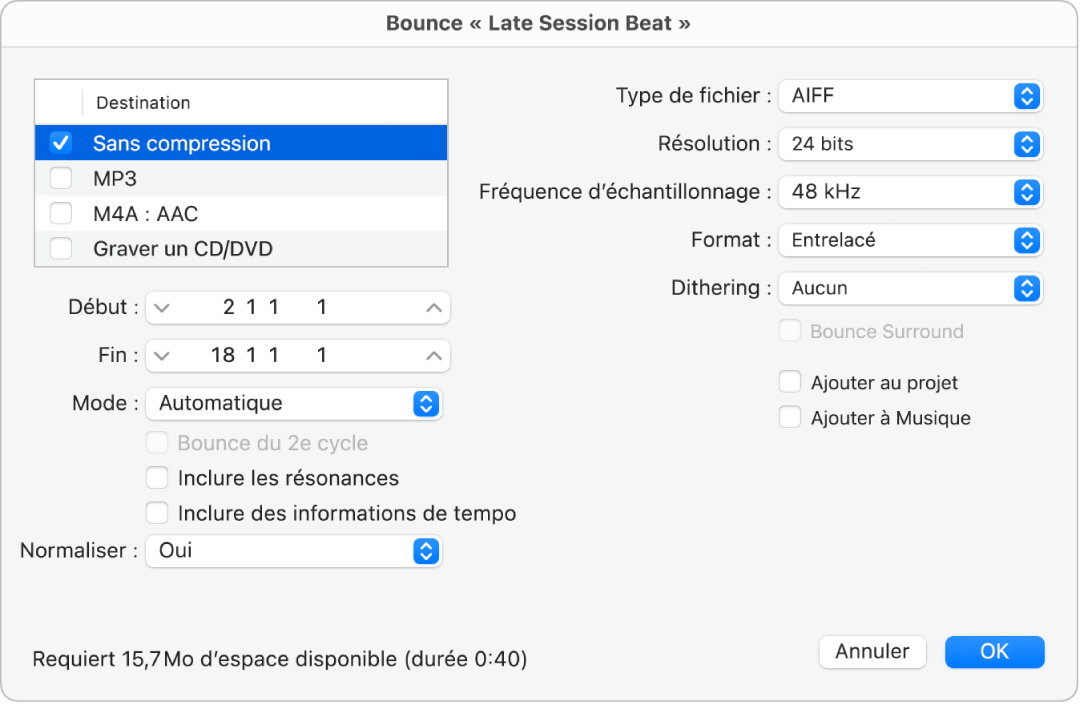Check Inclure les résonances

(157, 478)
